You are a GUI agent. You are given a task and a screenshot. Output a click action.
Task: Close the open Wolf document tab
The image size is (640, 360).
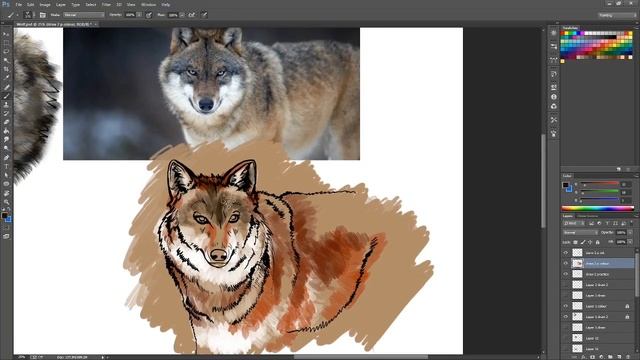pos(96,24)
